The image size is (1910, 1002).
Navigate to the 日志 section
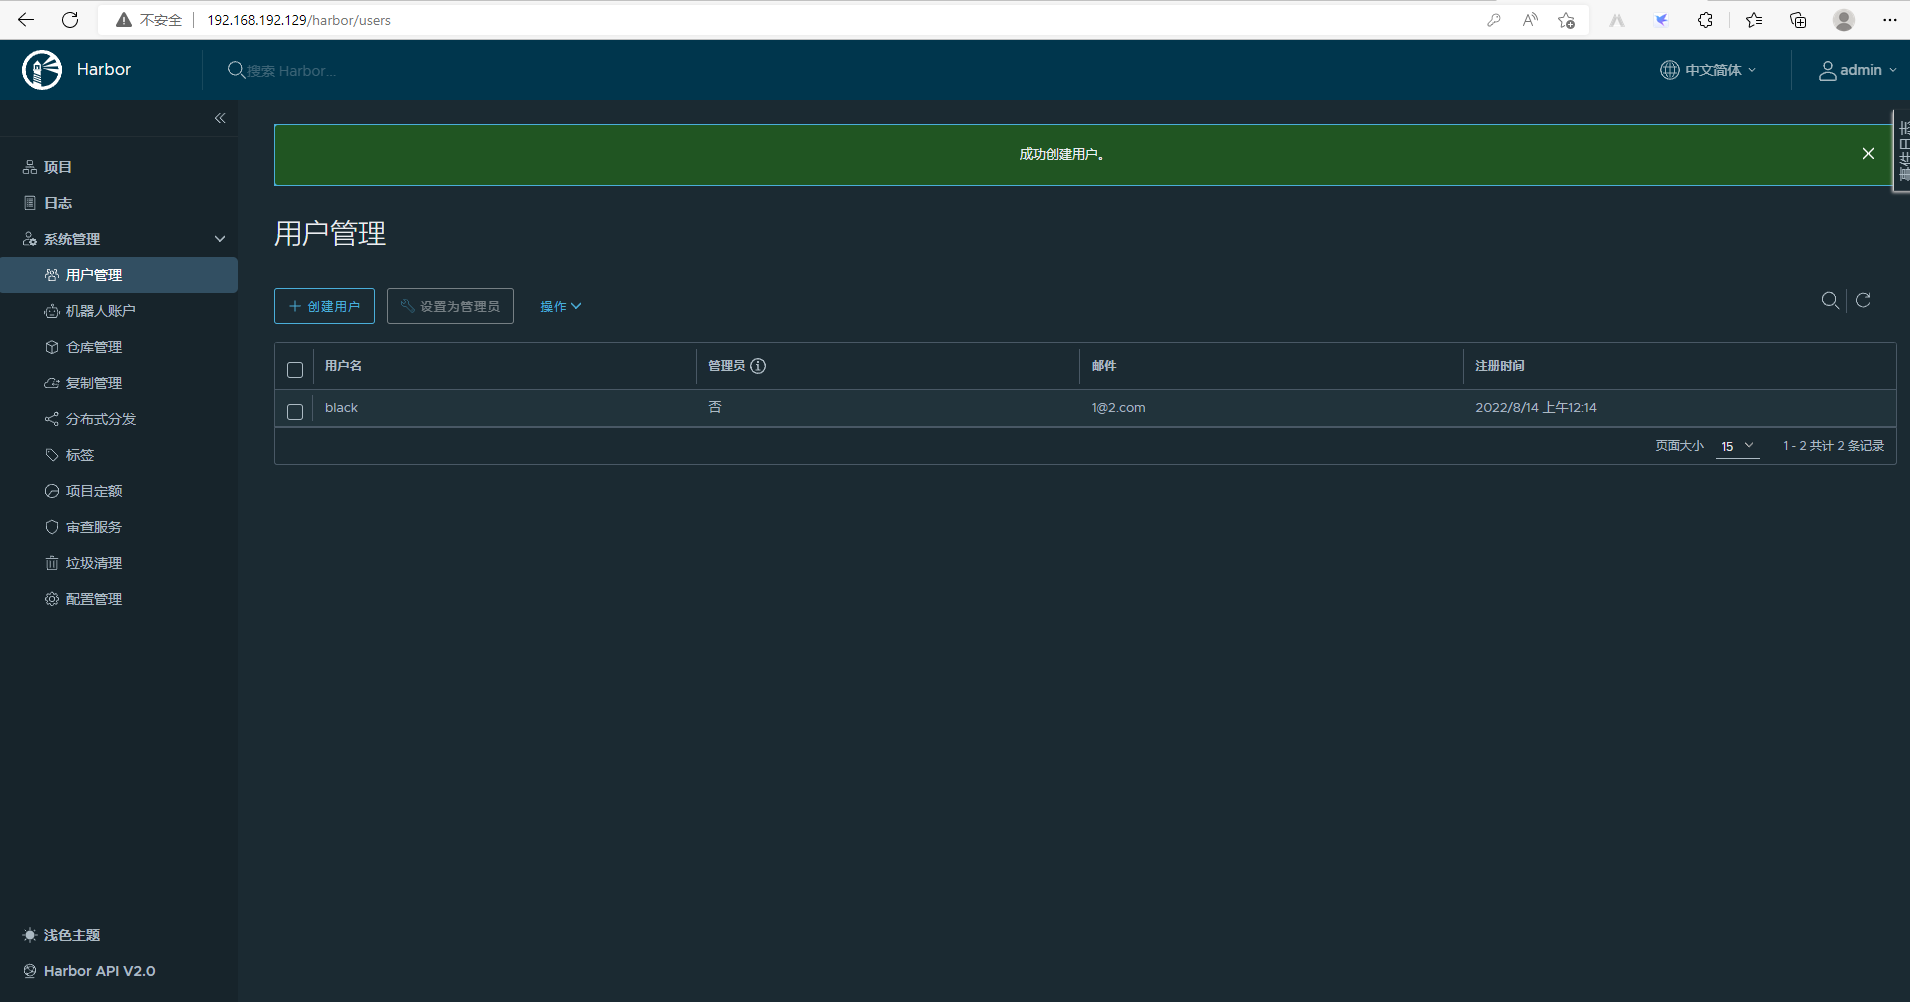click(x=58, y=202)
